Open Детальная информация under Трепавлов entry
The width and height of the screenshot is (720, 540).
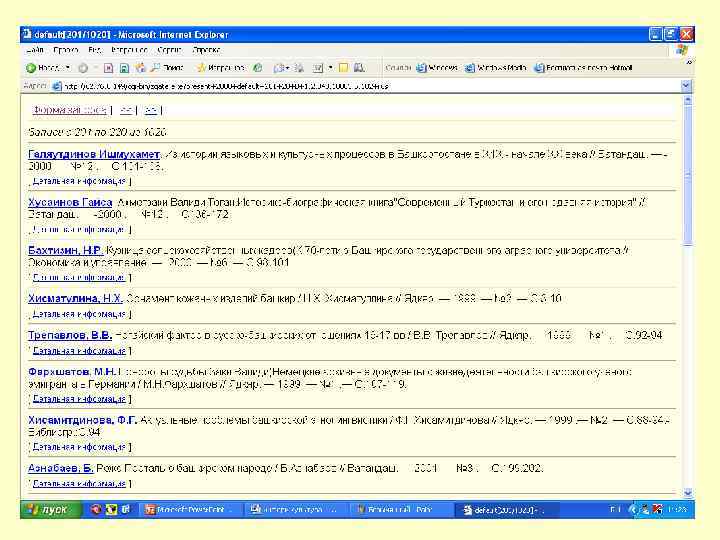(x=79, y=351)
